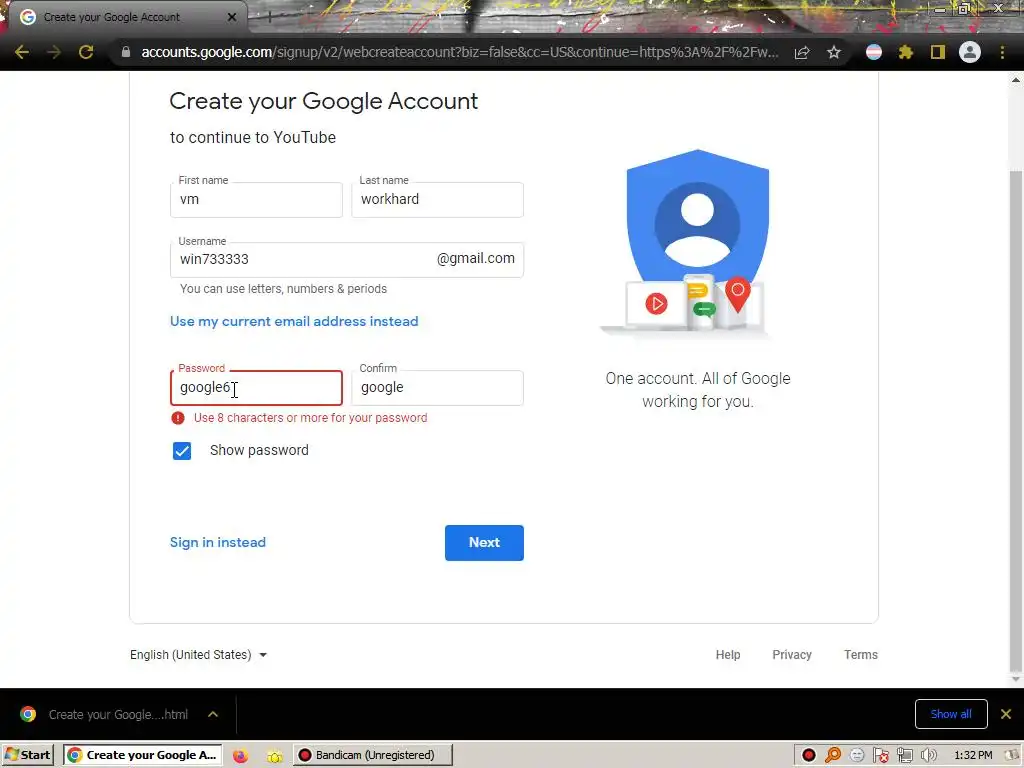
Task: Open the Windows Start menu
Action: click(27, 755)
